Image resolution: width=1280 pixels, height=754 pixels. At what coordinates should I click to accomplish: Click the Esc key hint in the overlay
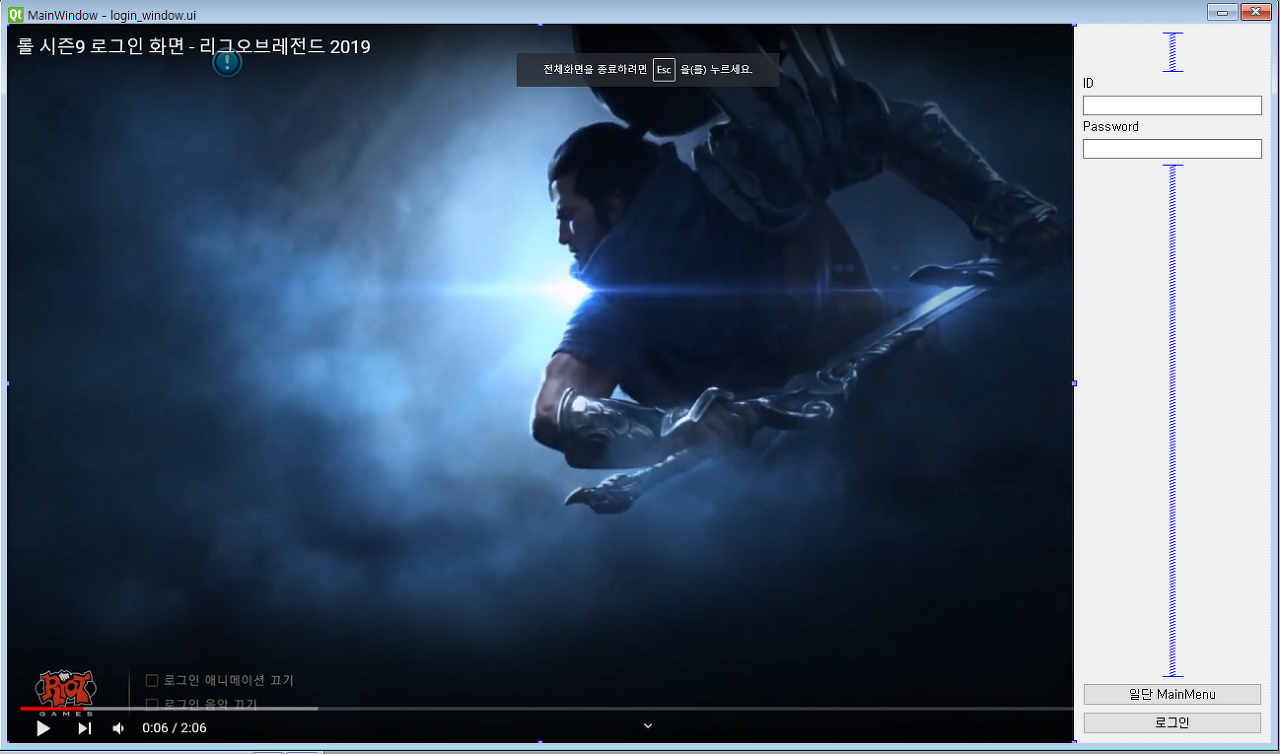(x=664, y=69)
